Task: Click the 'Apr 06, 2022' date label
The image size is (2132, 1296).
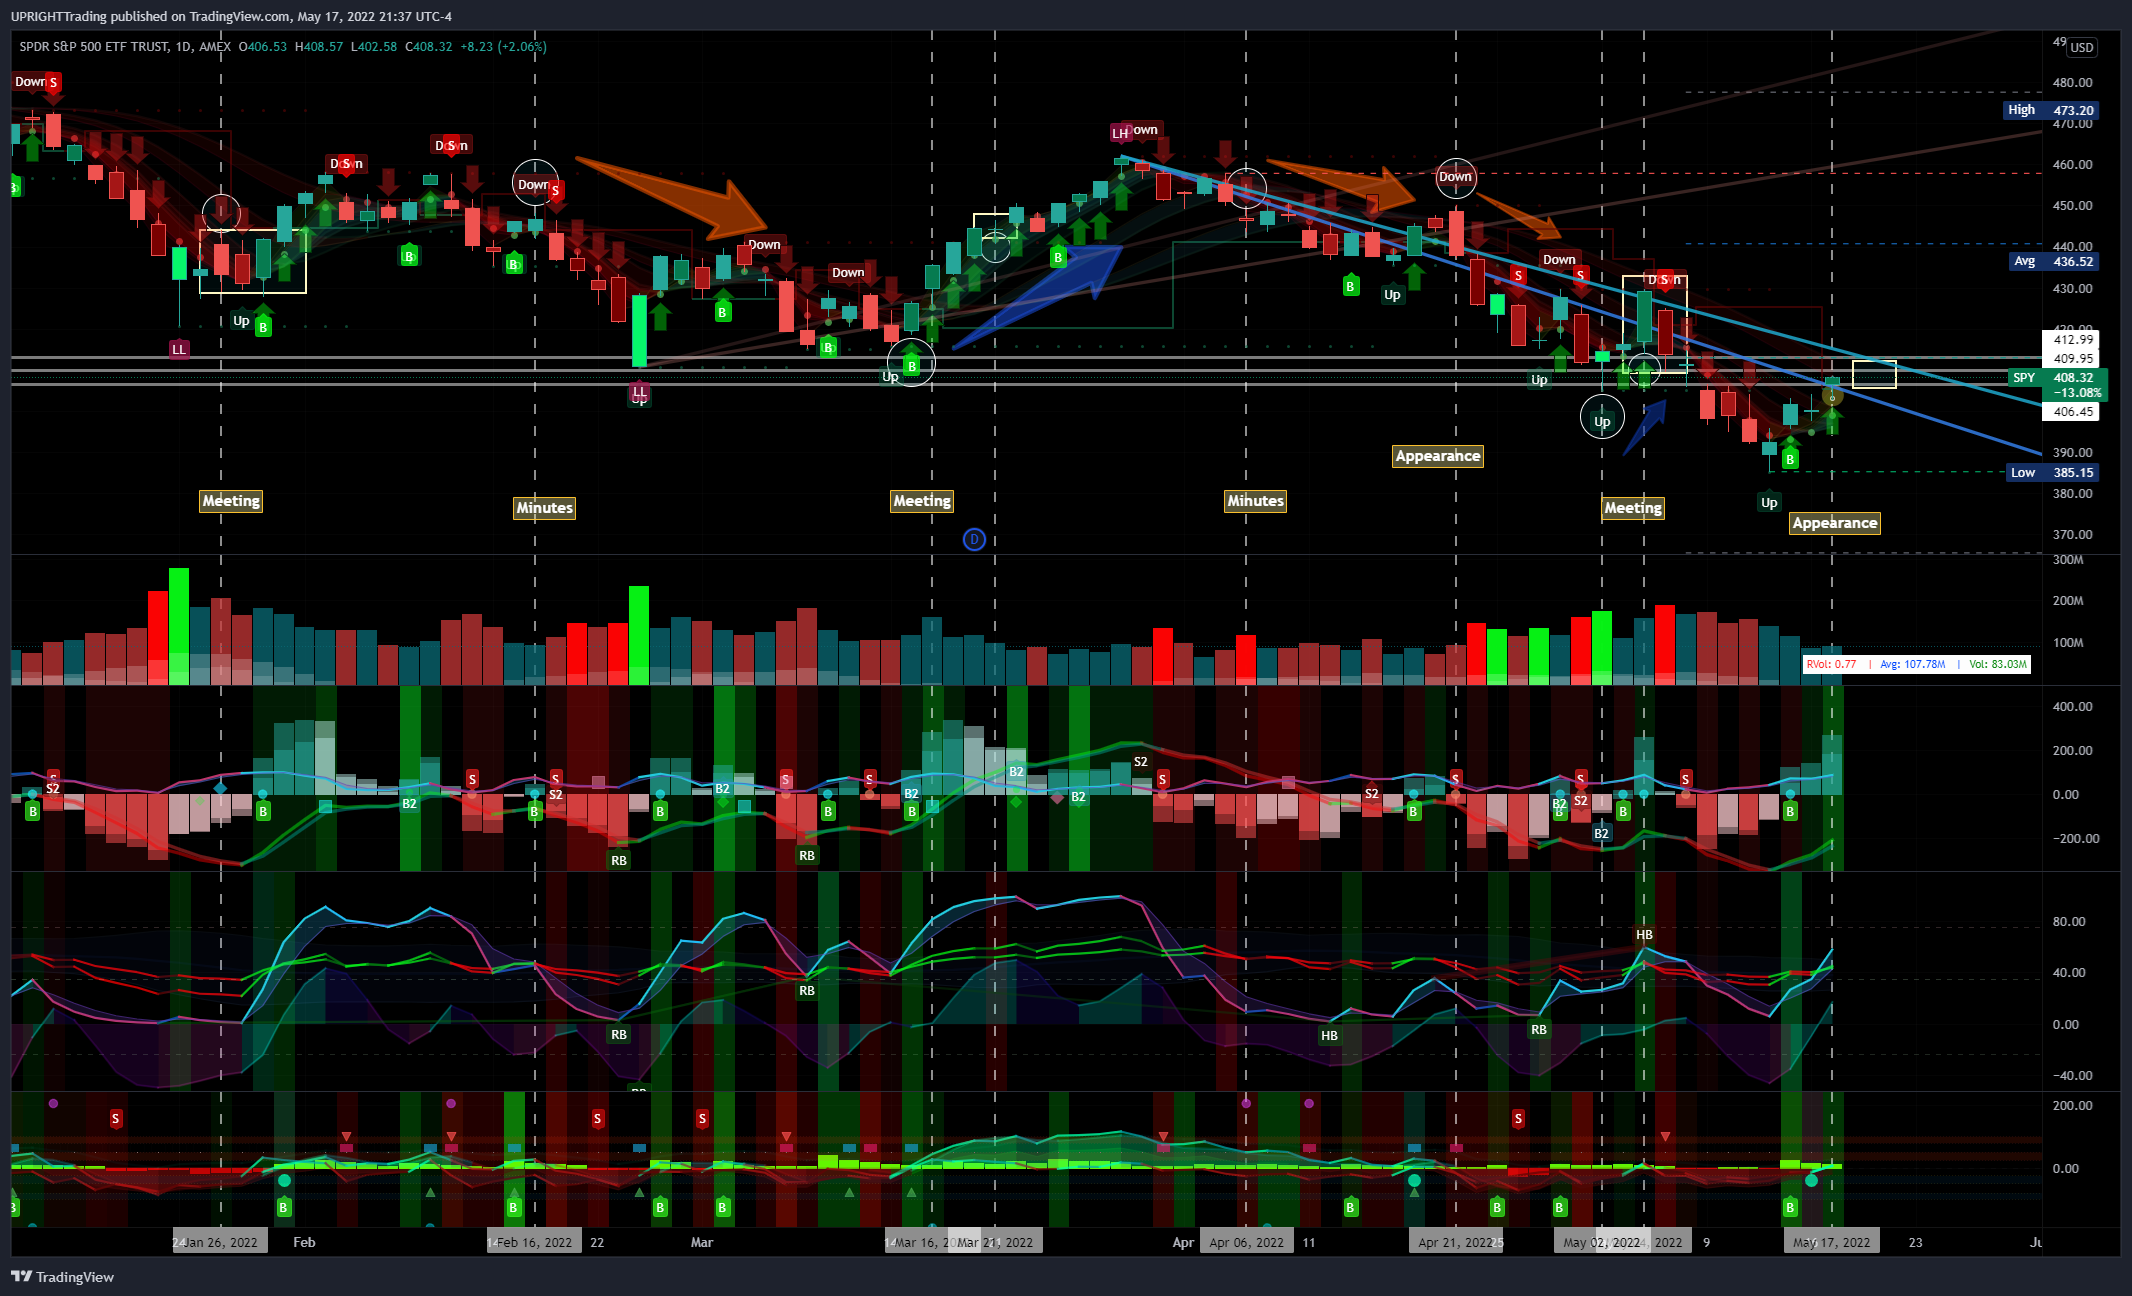Action: pos(1246,1242)
